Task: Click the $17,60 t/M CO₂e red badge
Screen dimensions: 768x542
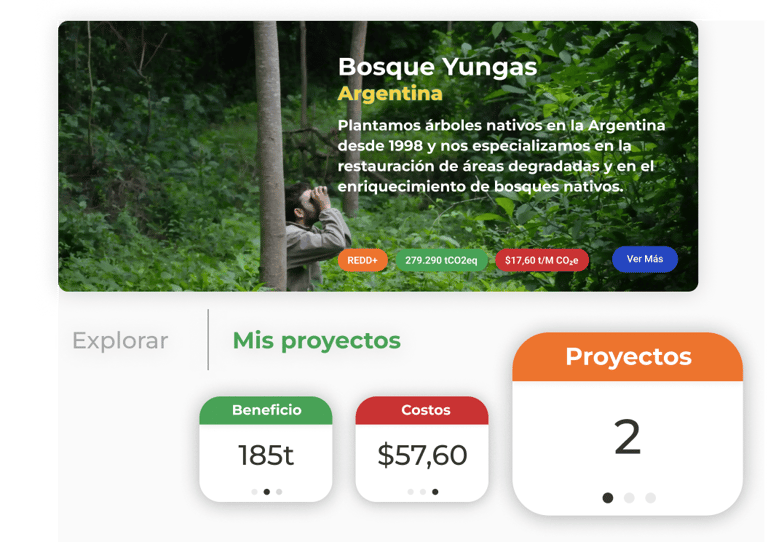Action: [x=542, y=260]
